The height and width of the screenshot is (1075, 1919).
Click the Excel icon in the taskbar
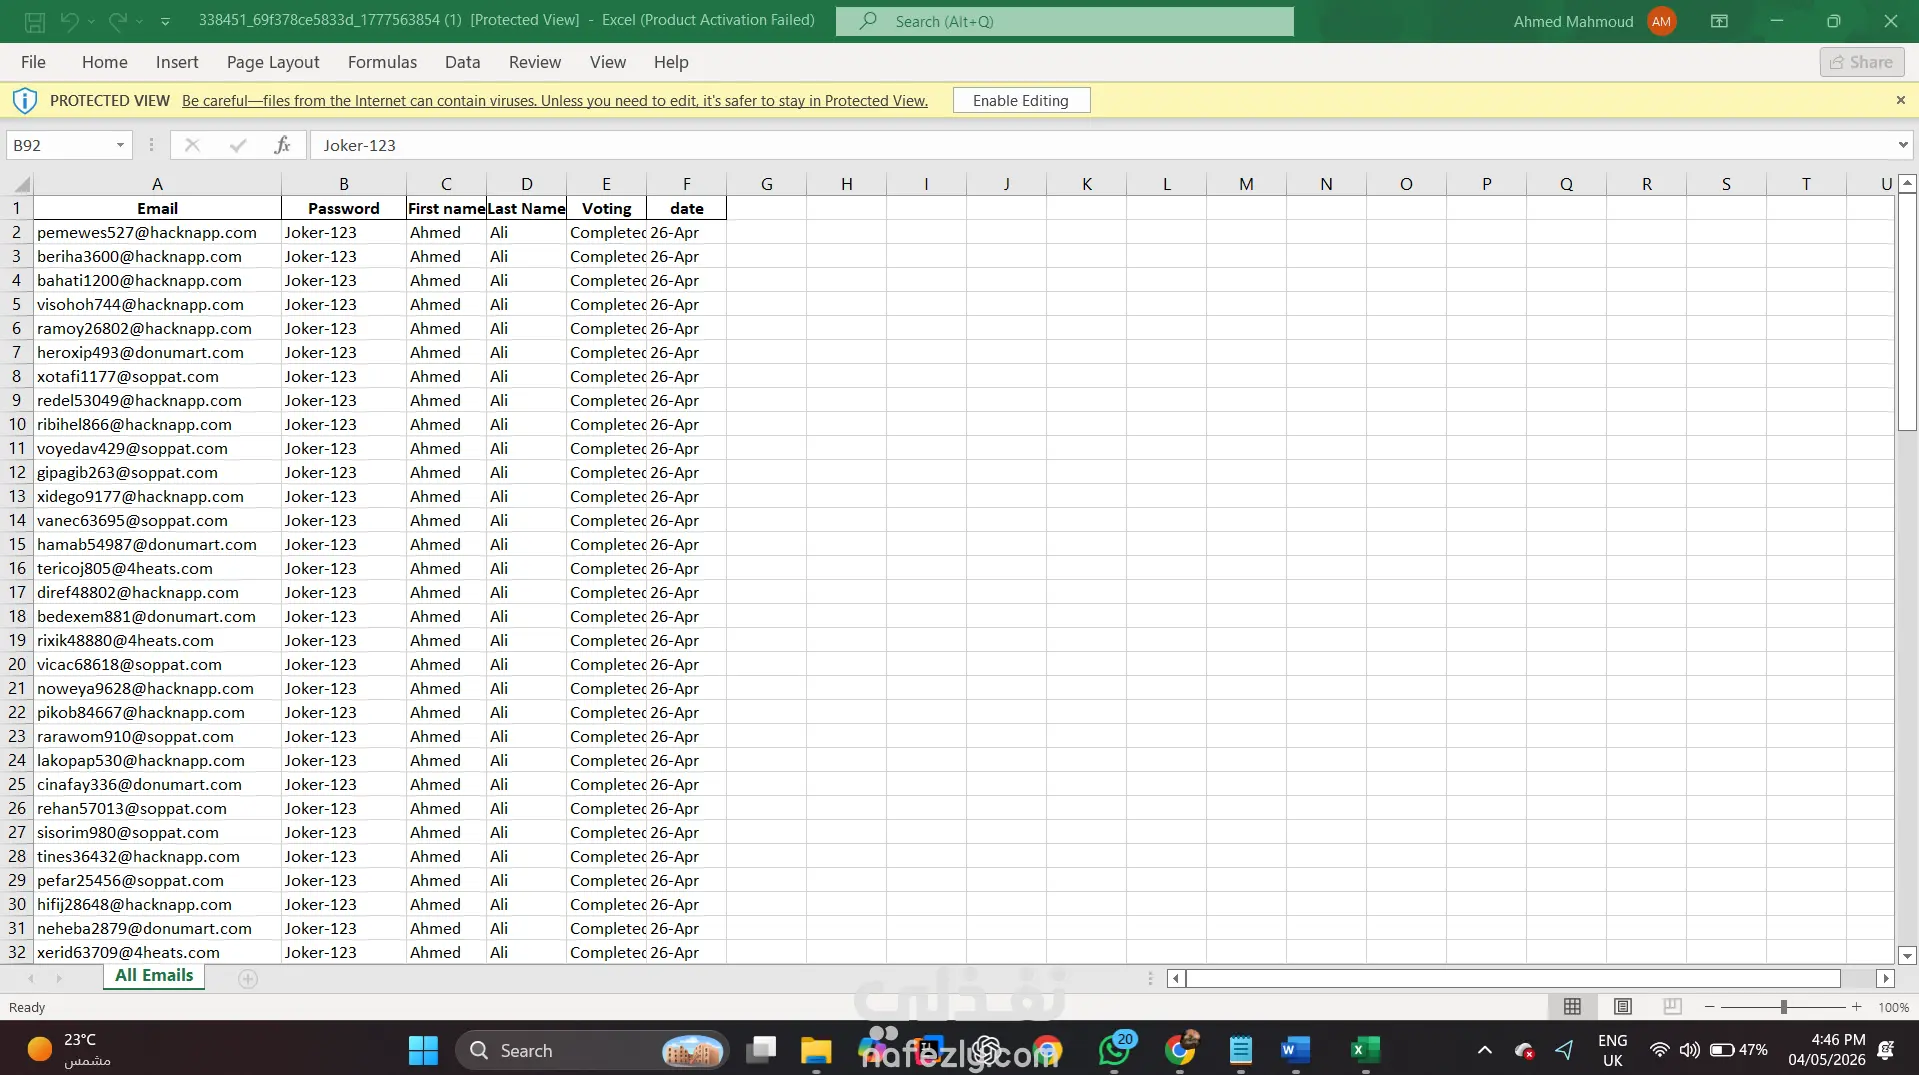click(1365, 1050)
